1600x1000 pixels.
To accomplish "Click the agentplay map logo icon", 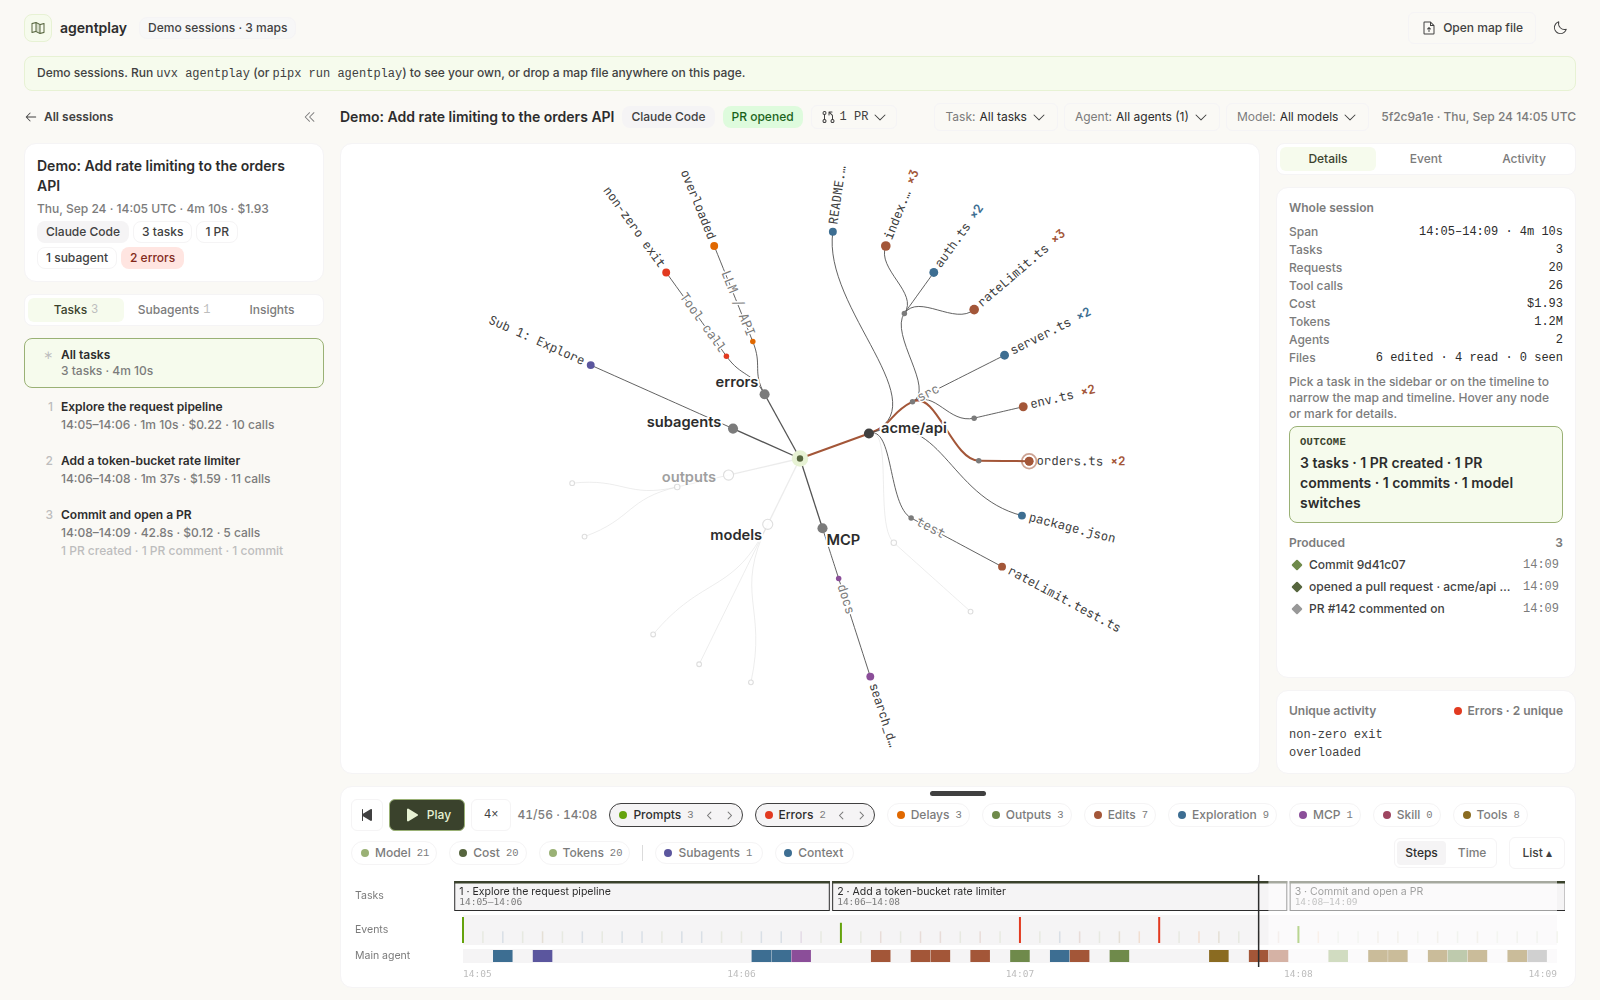I will (x=38, y=28).
